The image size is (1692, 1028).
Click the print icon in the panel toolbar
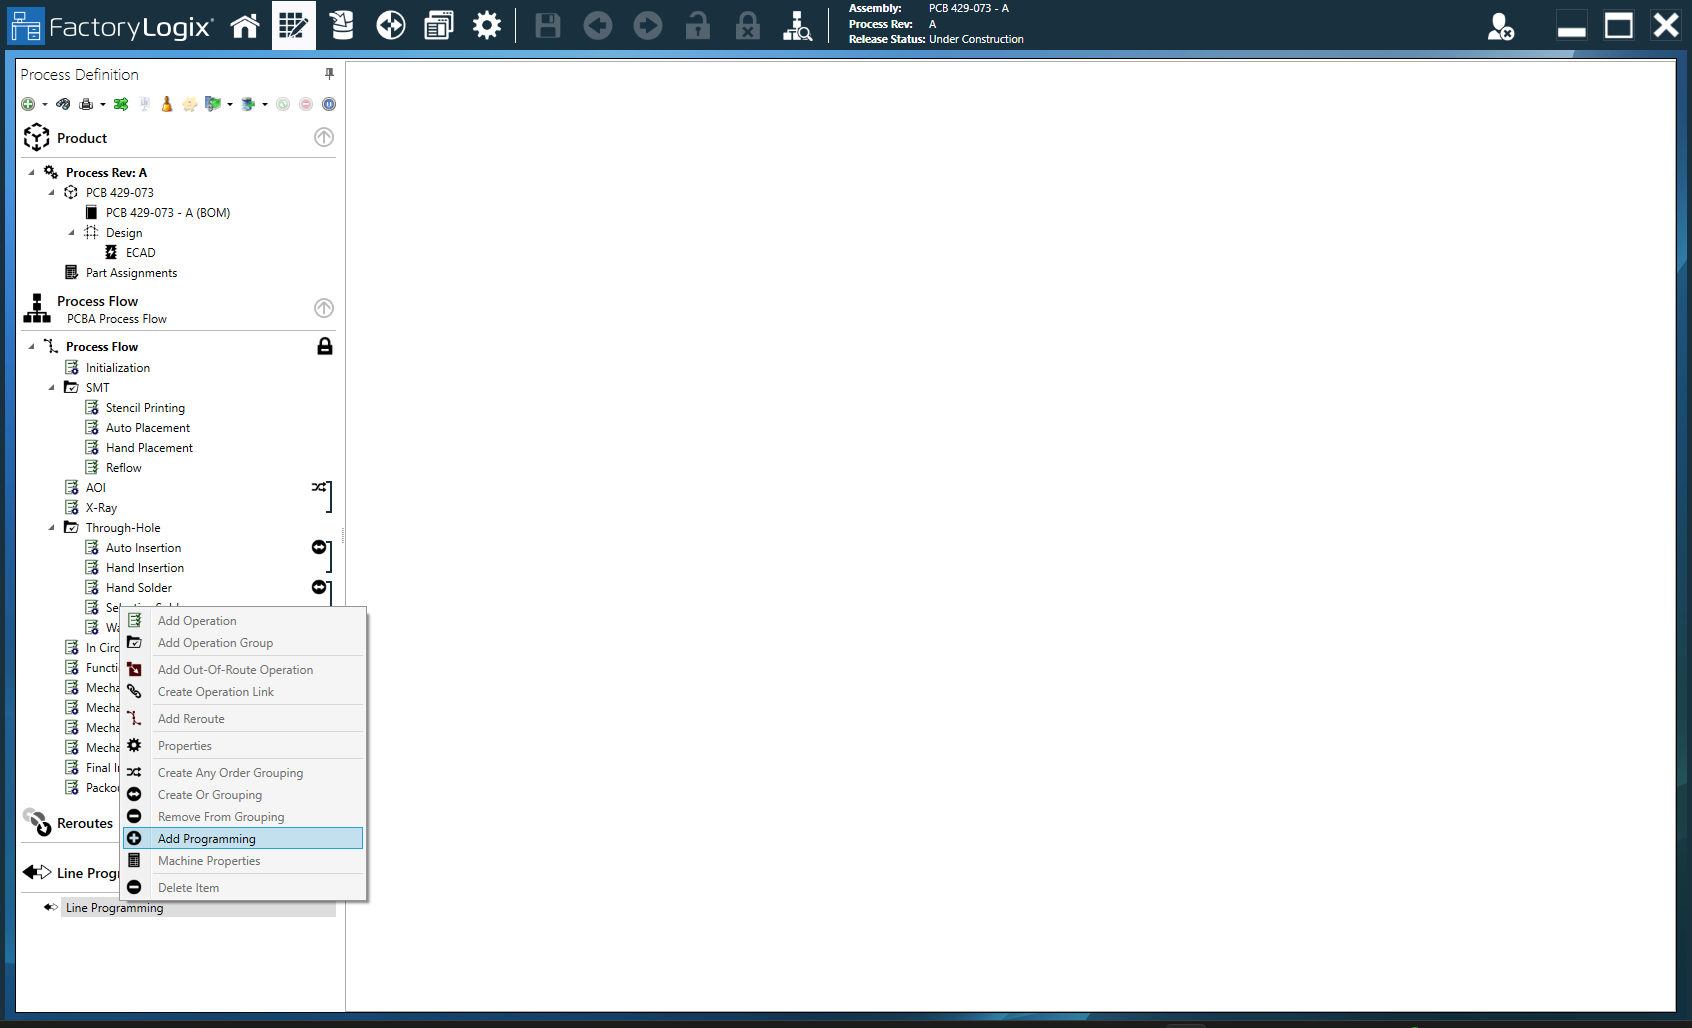[88, 103]
